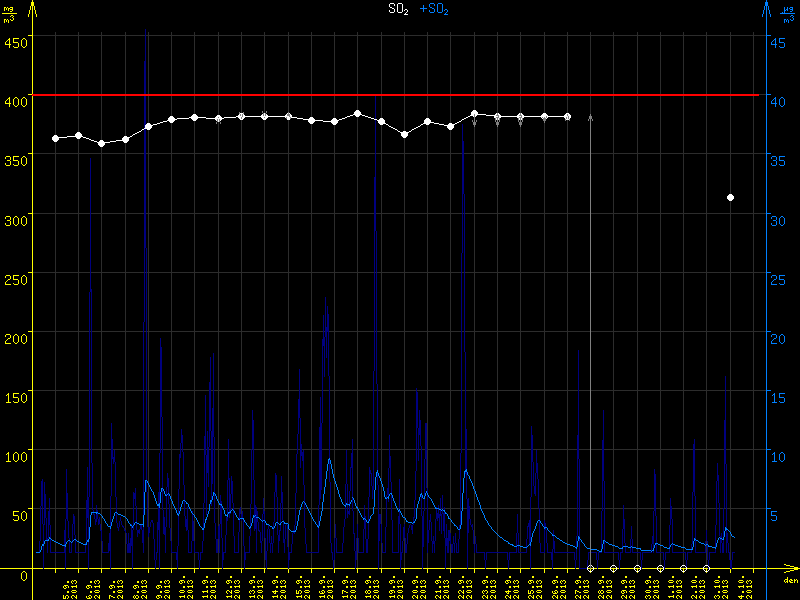
Task: Click the isolated white data point at far right
Action: point(731,198)
